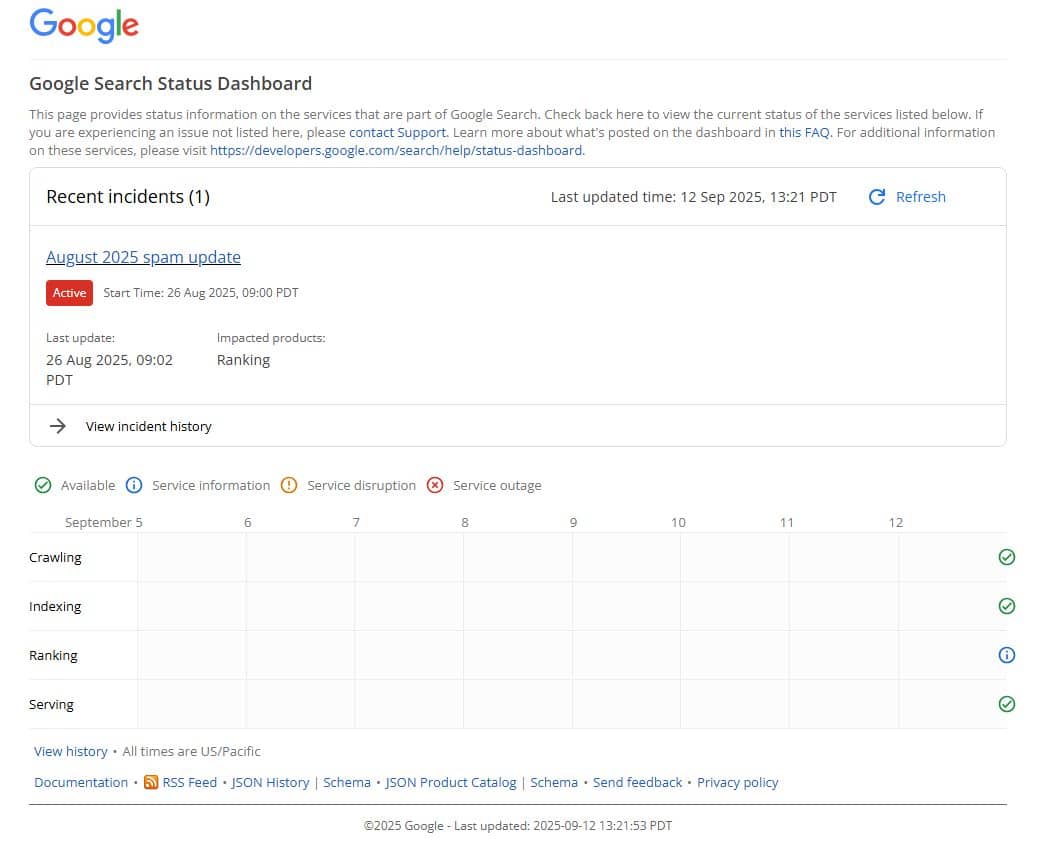This screenshot has height=845, width=1044.
Task: Click the Serving row available status icon
Action: [x=1007, y=704]
